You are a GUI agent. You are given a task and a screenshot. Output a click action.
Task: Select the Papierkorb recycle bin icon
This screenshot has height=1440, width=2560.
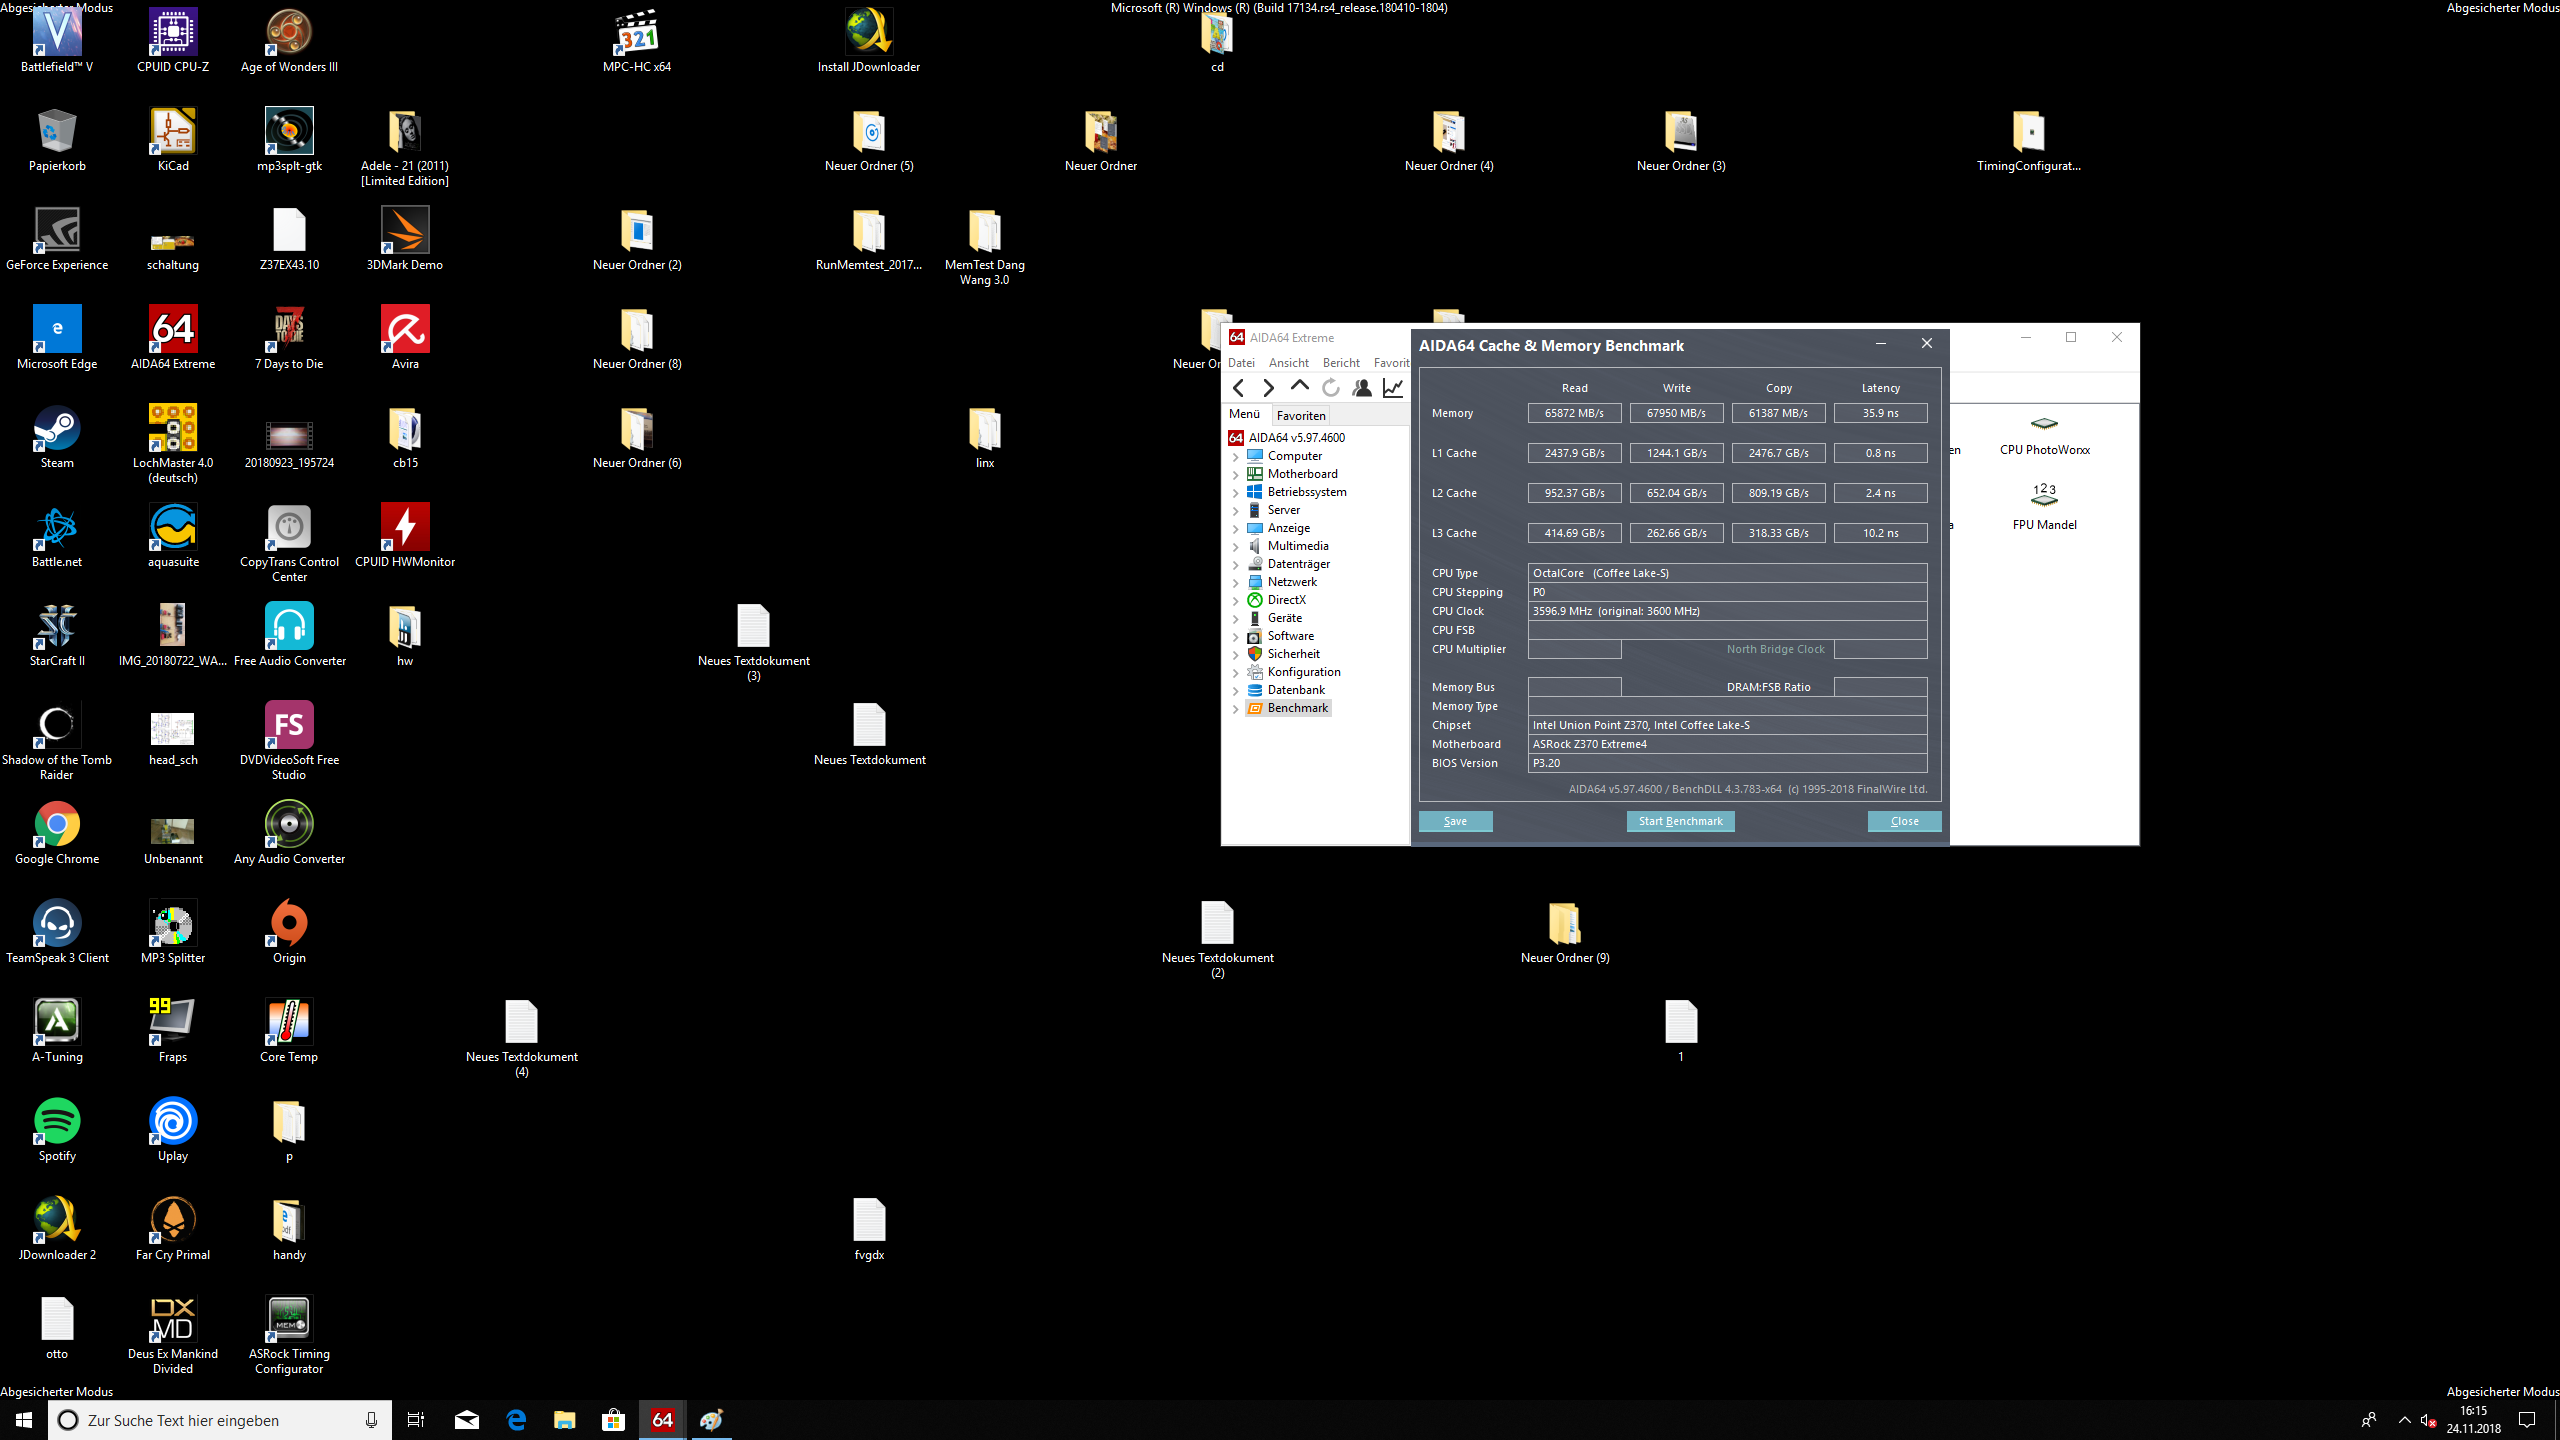coord(57,140)
